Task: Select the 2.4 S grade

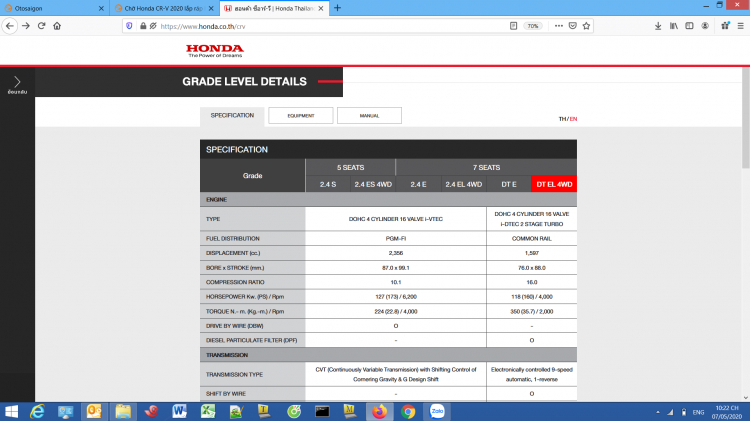Action: 328,184
